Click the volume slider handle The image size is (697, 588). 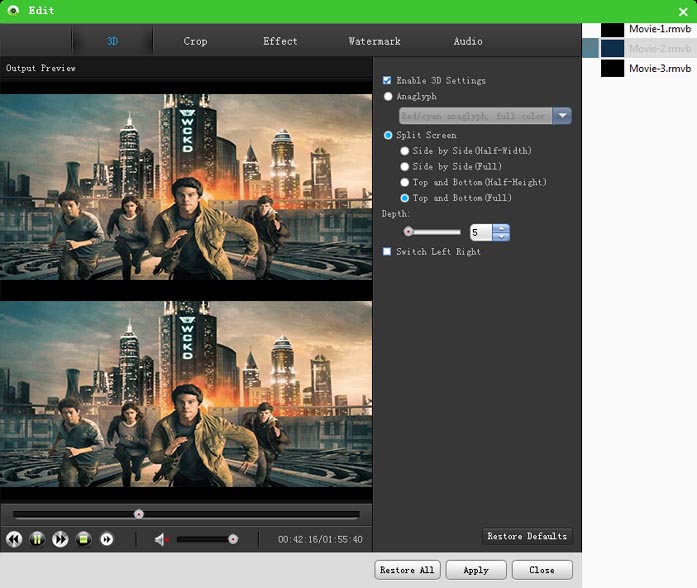[233, 539]
